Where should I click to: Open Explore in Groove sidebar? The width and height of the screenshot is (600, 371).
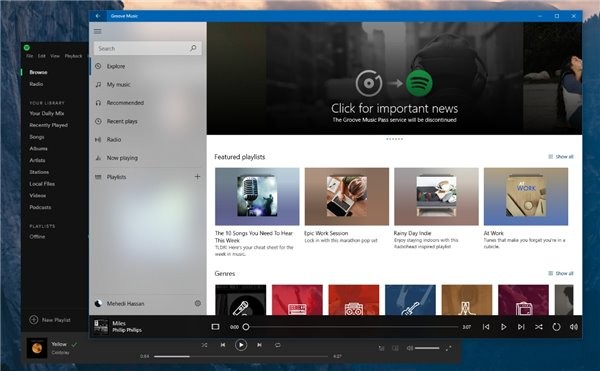pos(148,66)
